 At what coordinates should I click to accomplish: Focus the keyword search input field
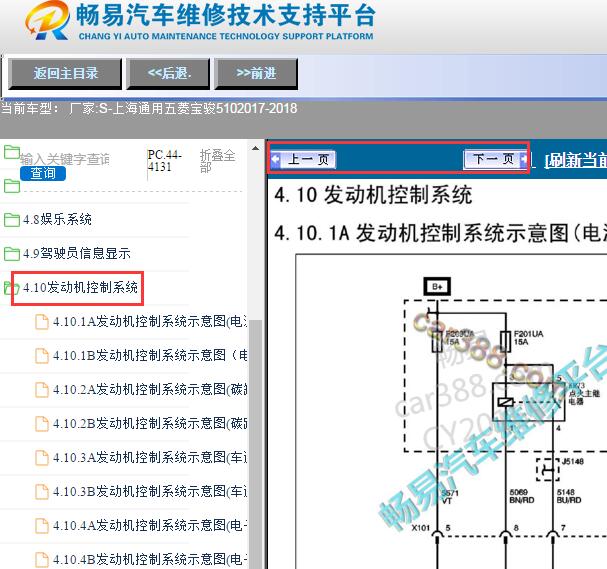point(65,159)
